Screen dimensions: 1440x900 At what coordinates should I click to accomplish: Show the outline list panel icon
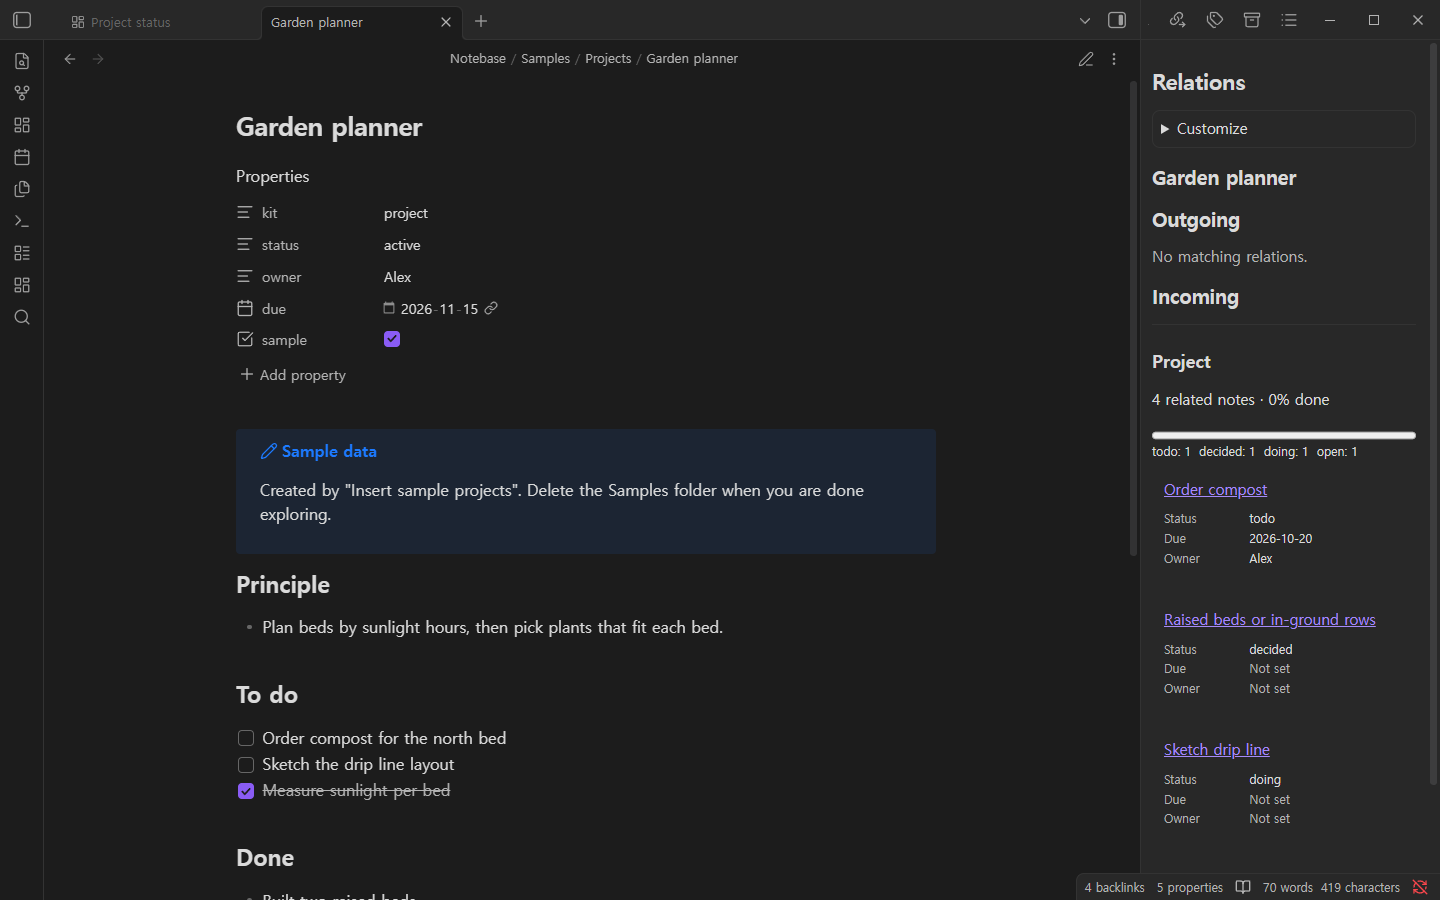point(1289,20)
